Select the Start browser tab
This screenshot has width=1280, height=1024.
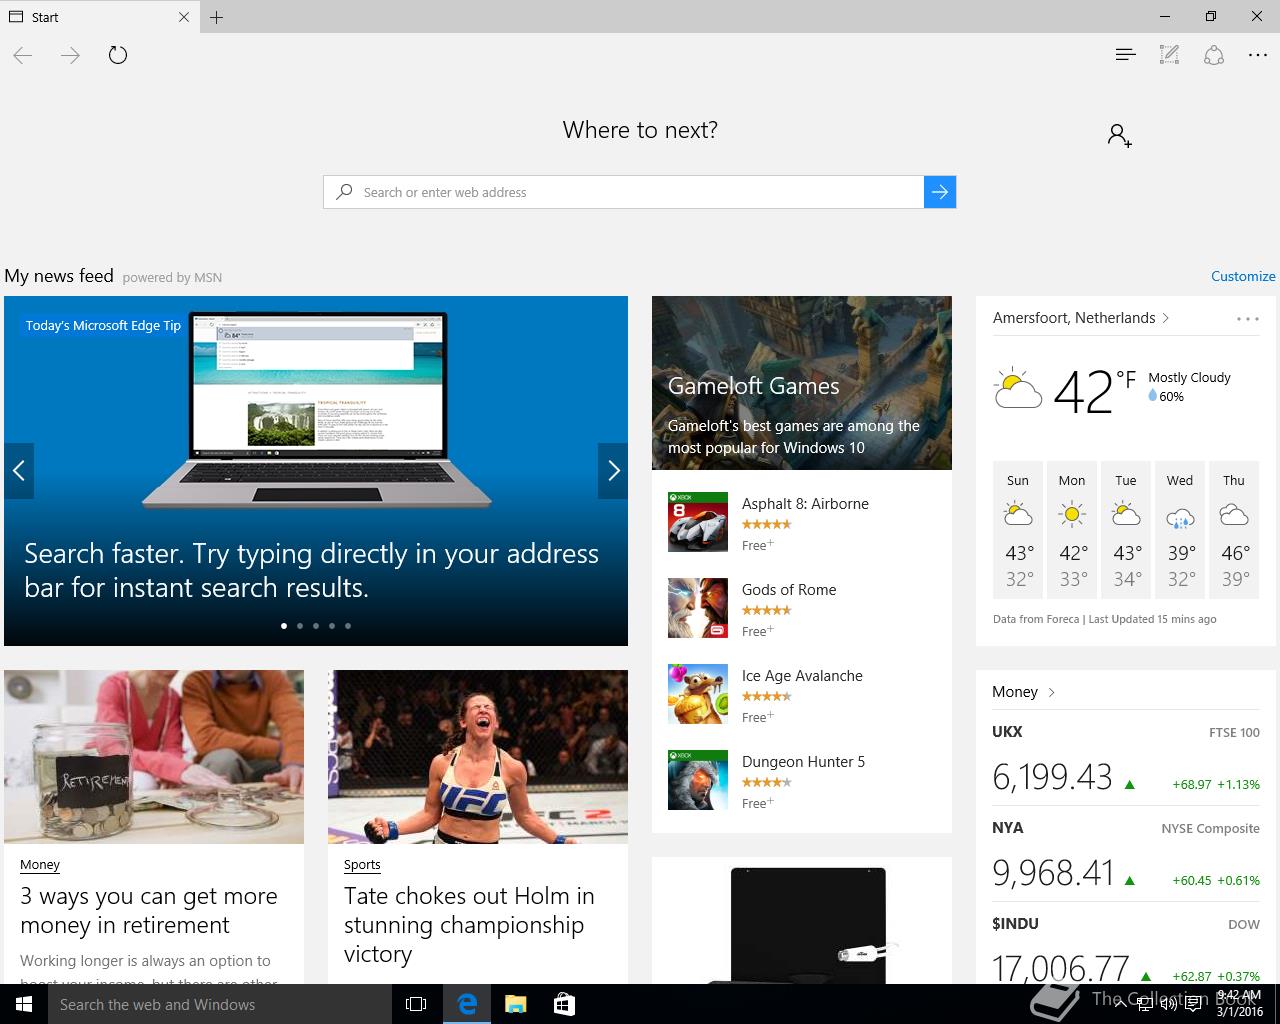pos(99,17)
